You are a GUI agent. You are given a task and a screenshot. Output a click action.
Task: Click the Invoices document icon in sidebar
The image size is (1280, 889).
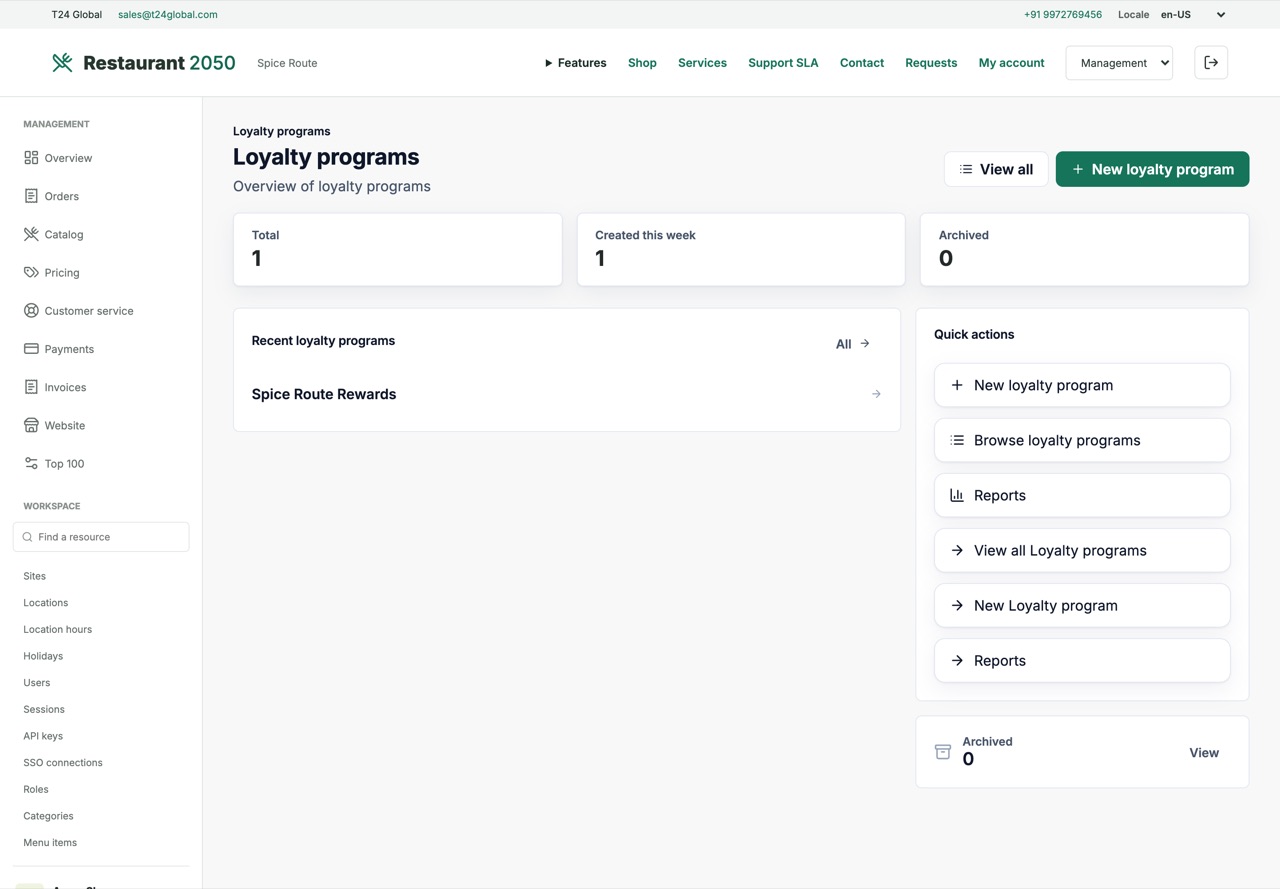click(31, 387)
